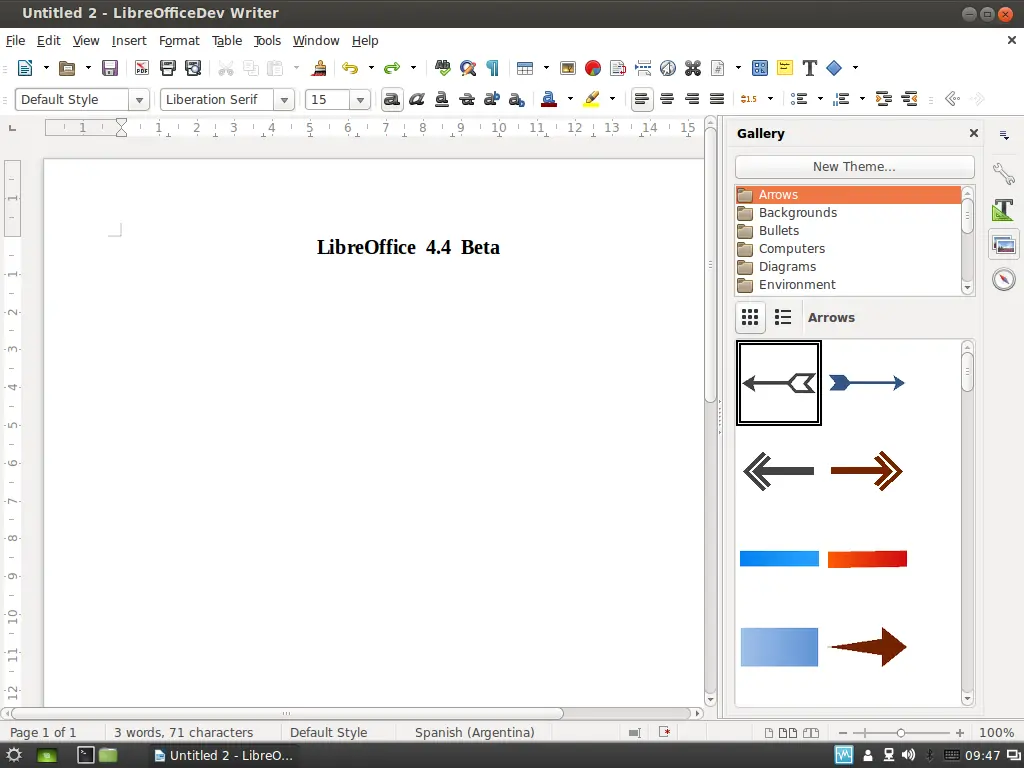
Task: Select the Diagrams gallery theme
Action: point(848,267)
